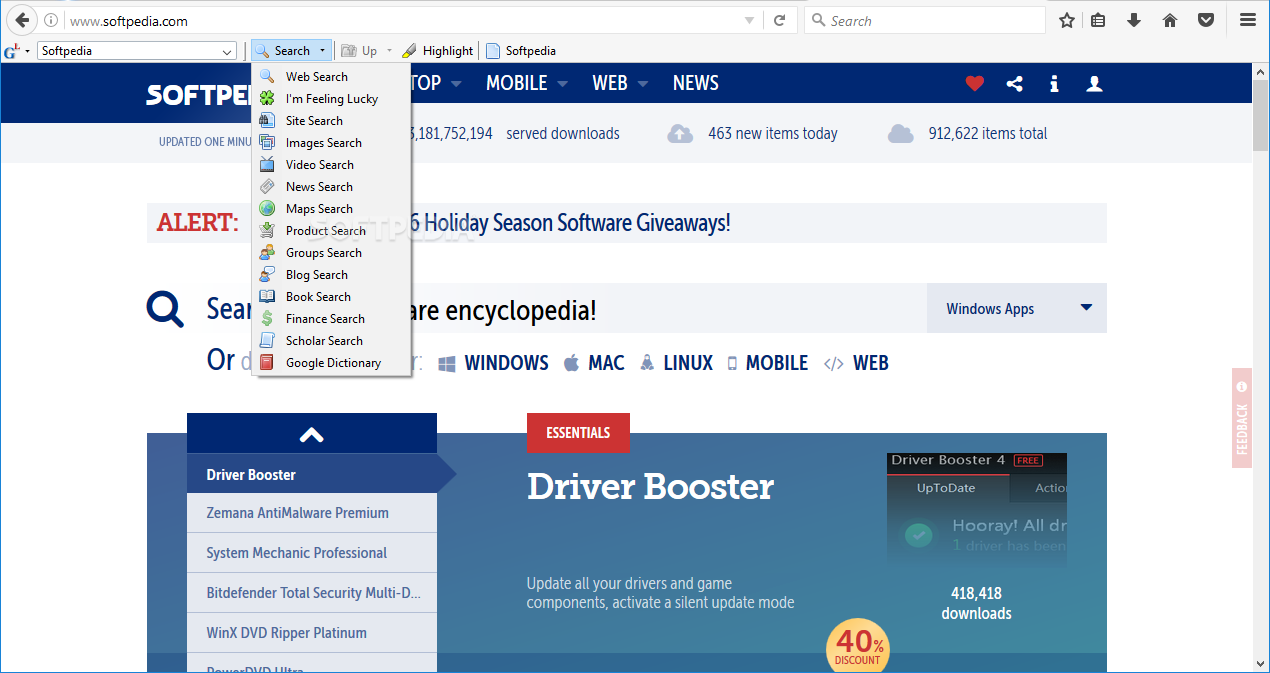Collapse the essentials list with up chevron
Viewport: 1270px width, 673px height.
[312, 434]
